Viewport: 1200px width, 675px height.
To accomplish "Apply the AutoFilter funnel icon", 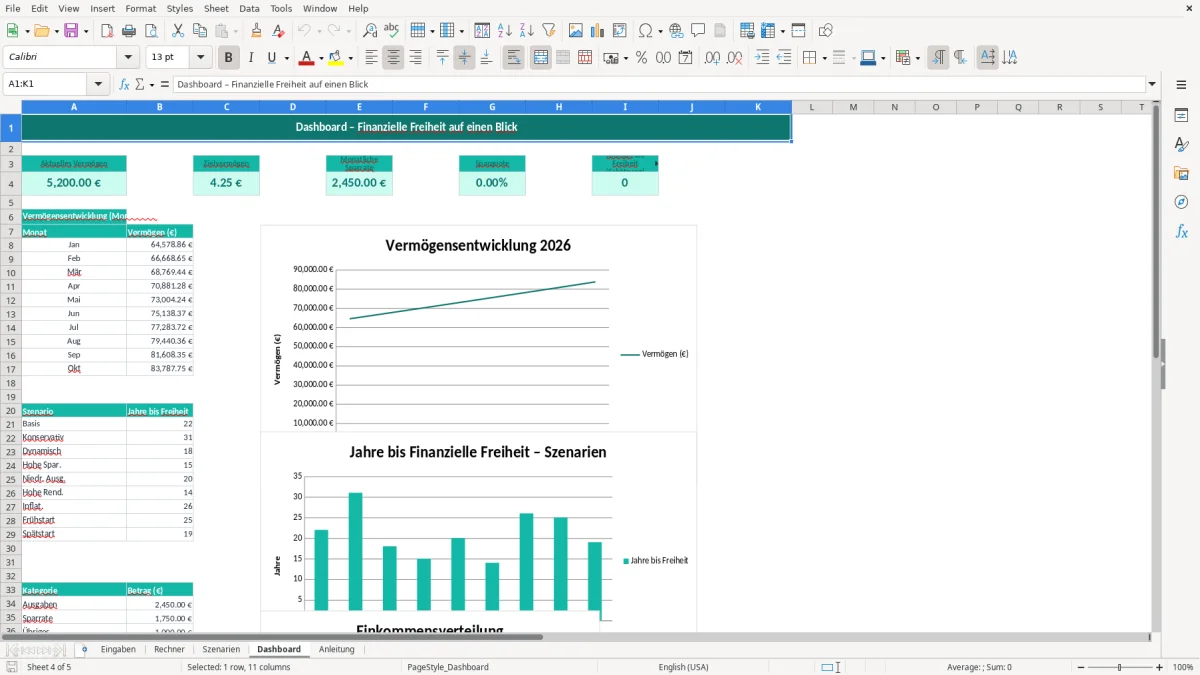I will (x=548, y=31).
